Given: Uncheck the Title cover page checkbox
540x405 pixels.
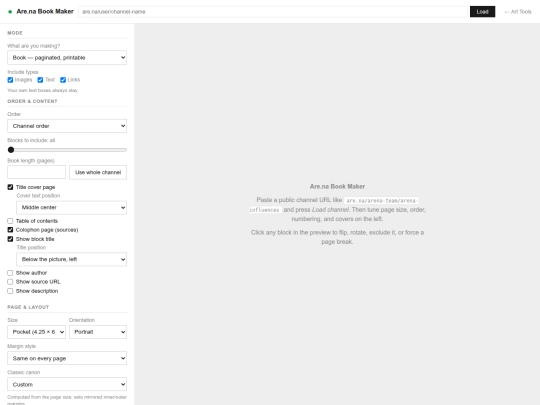Looking at the screenshot, I should (x=10, y=187).
